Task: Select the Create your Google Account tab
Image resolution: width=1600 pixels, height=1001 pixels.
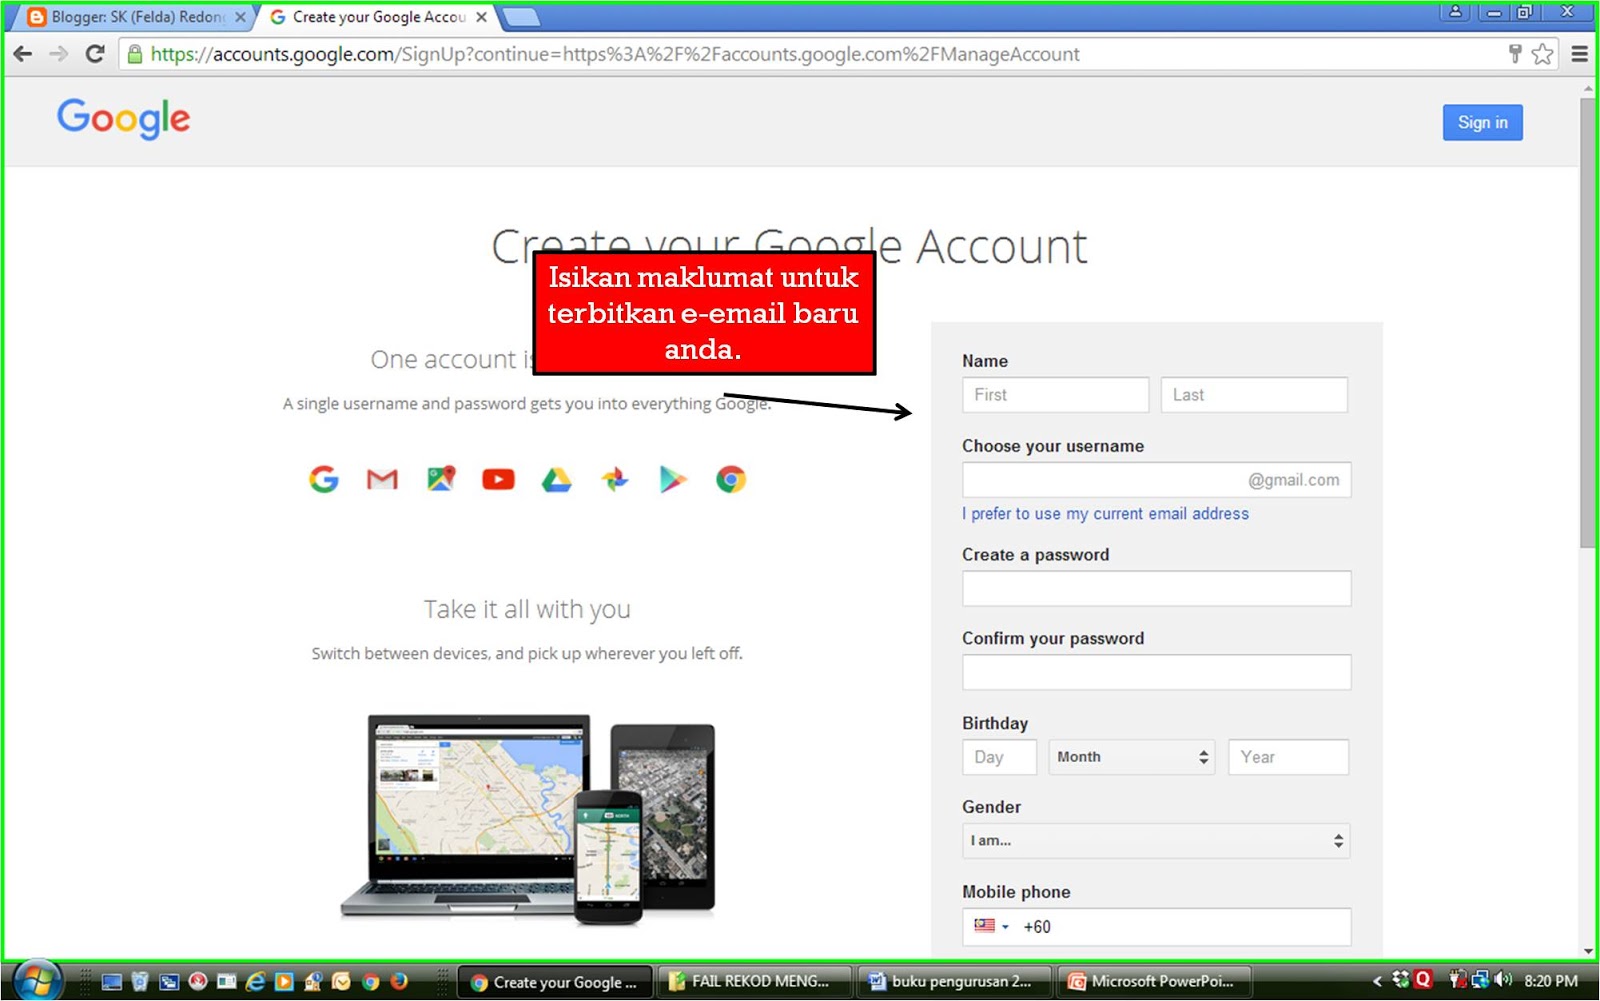Action: pyautogui.click(x=378, y=17)
